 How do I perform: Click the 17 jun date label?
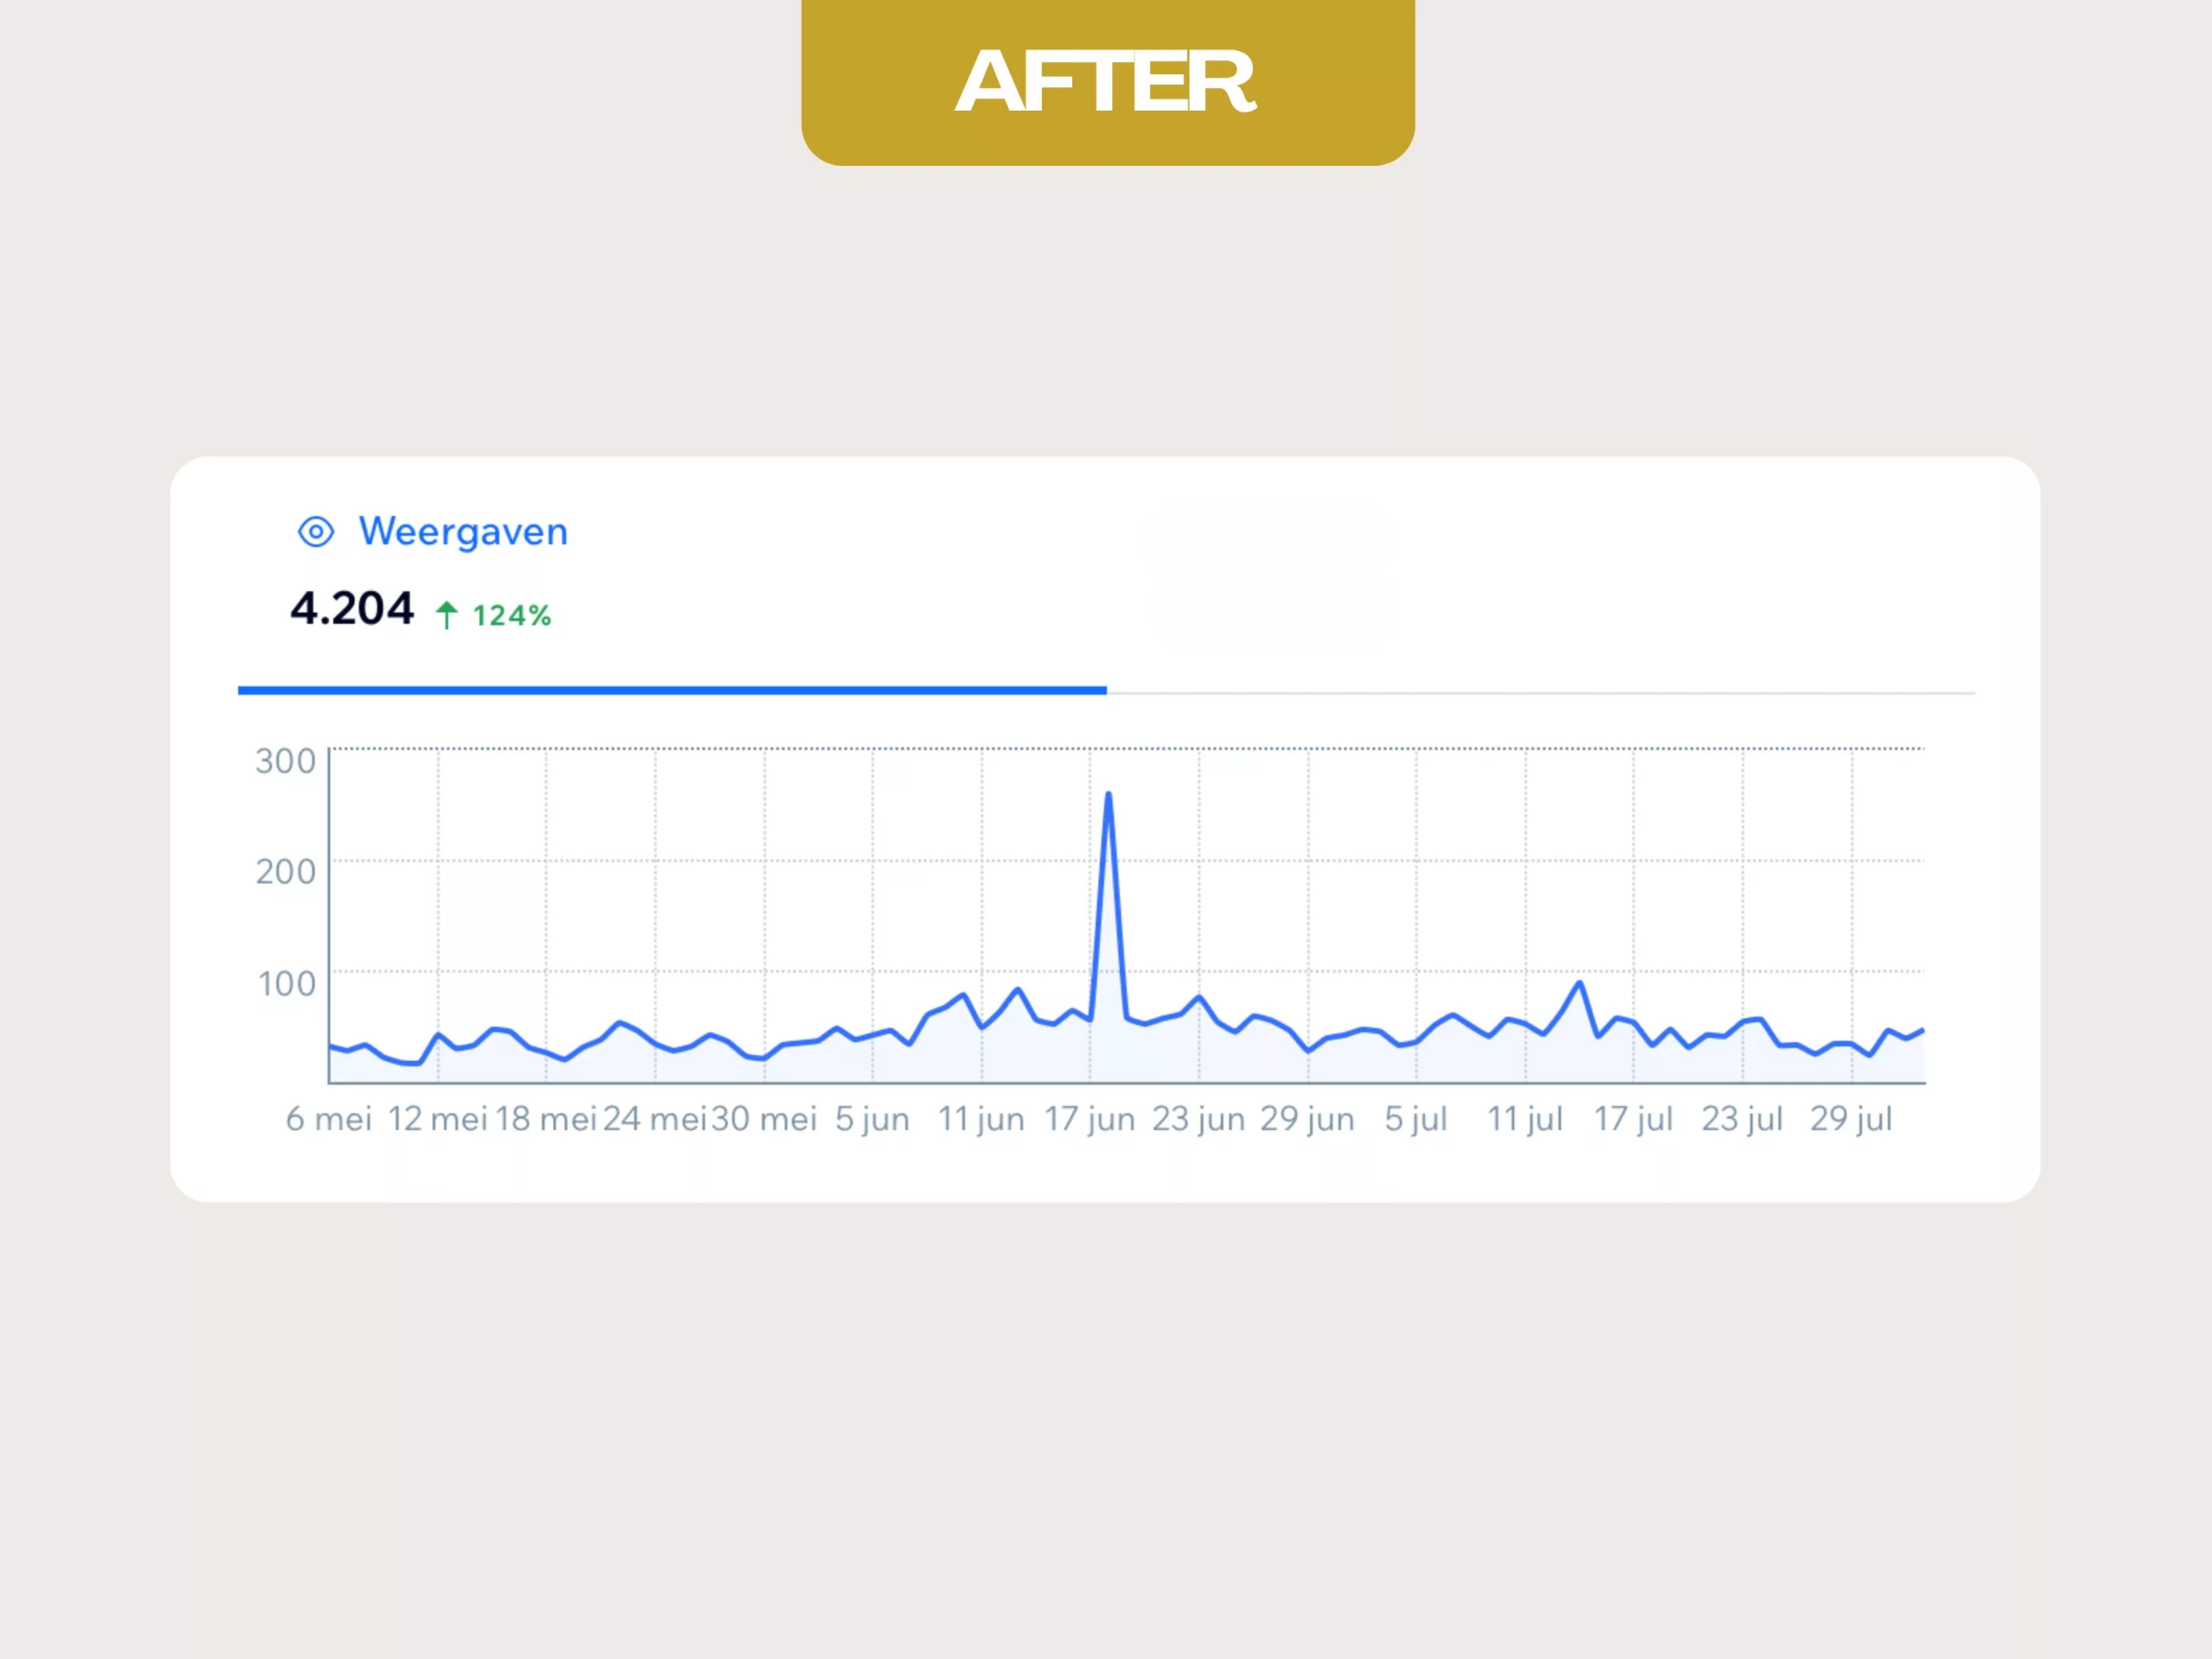tap(1090, 1119)
